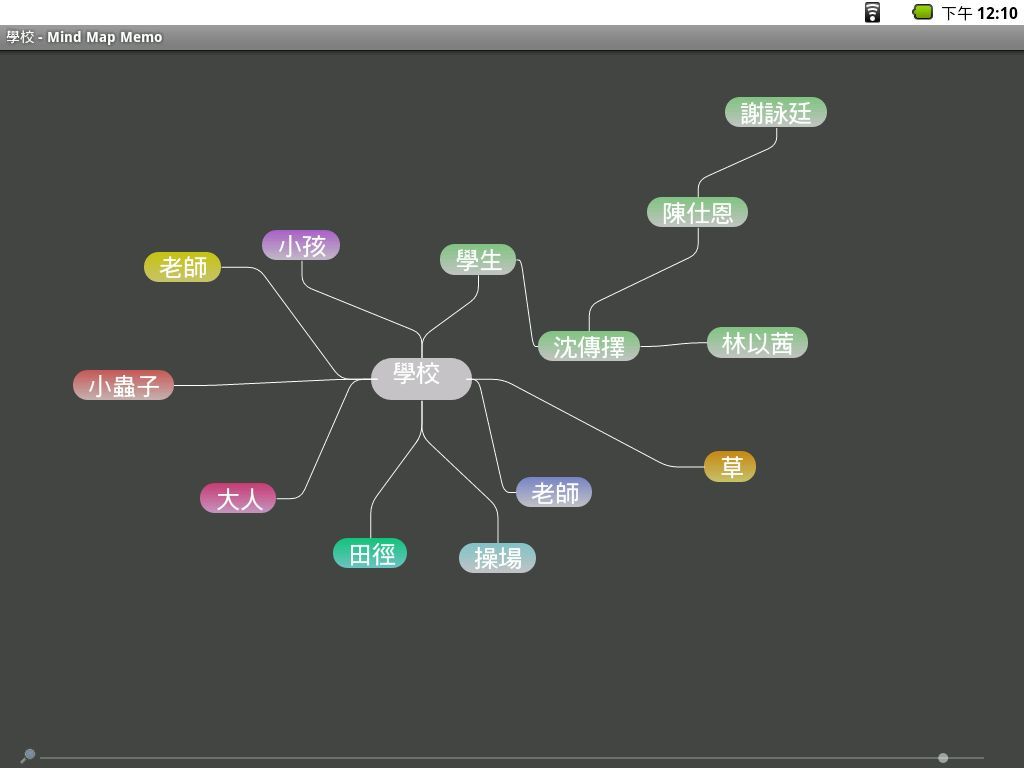Select the 謝詠廷 node

click(x=776, y=112)
